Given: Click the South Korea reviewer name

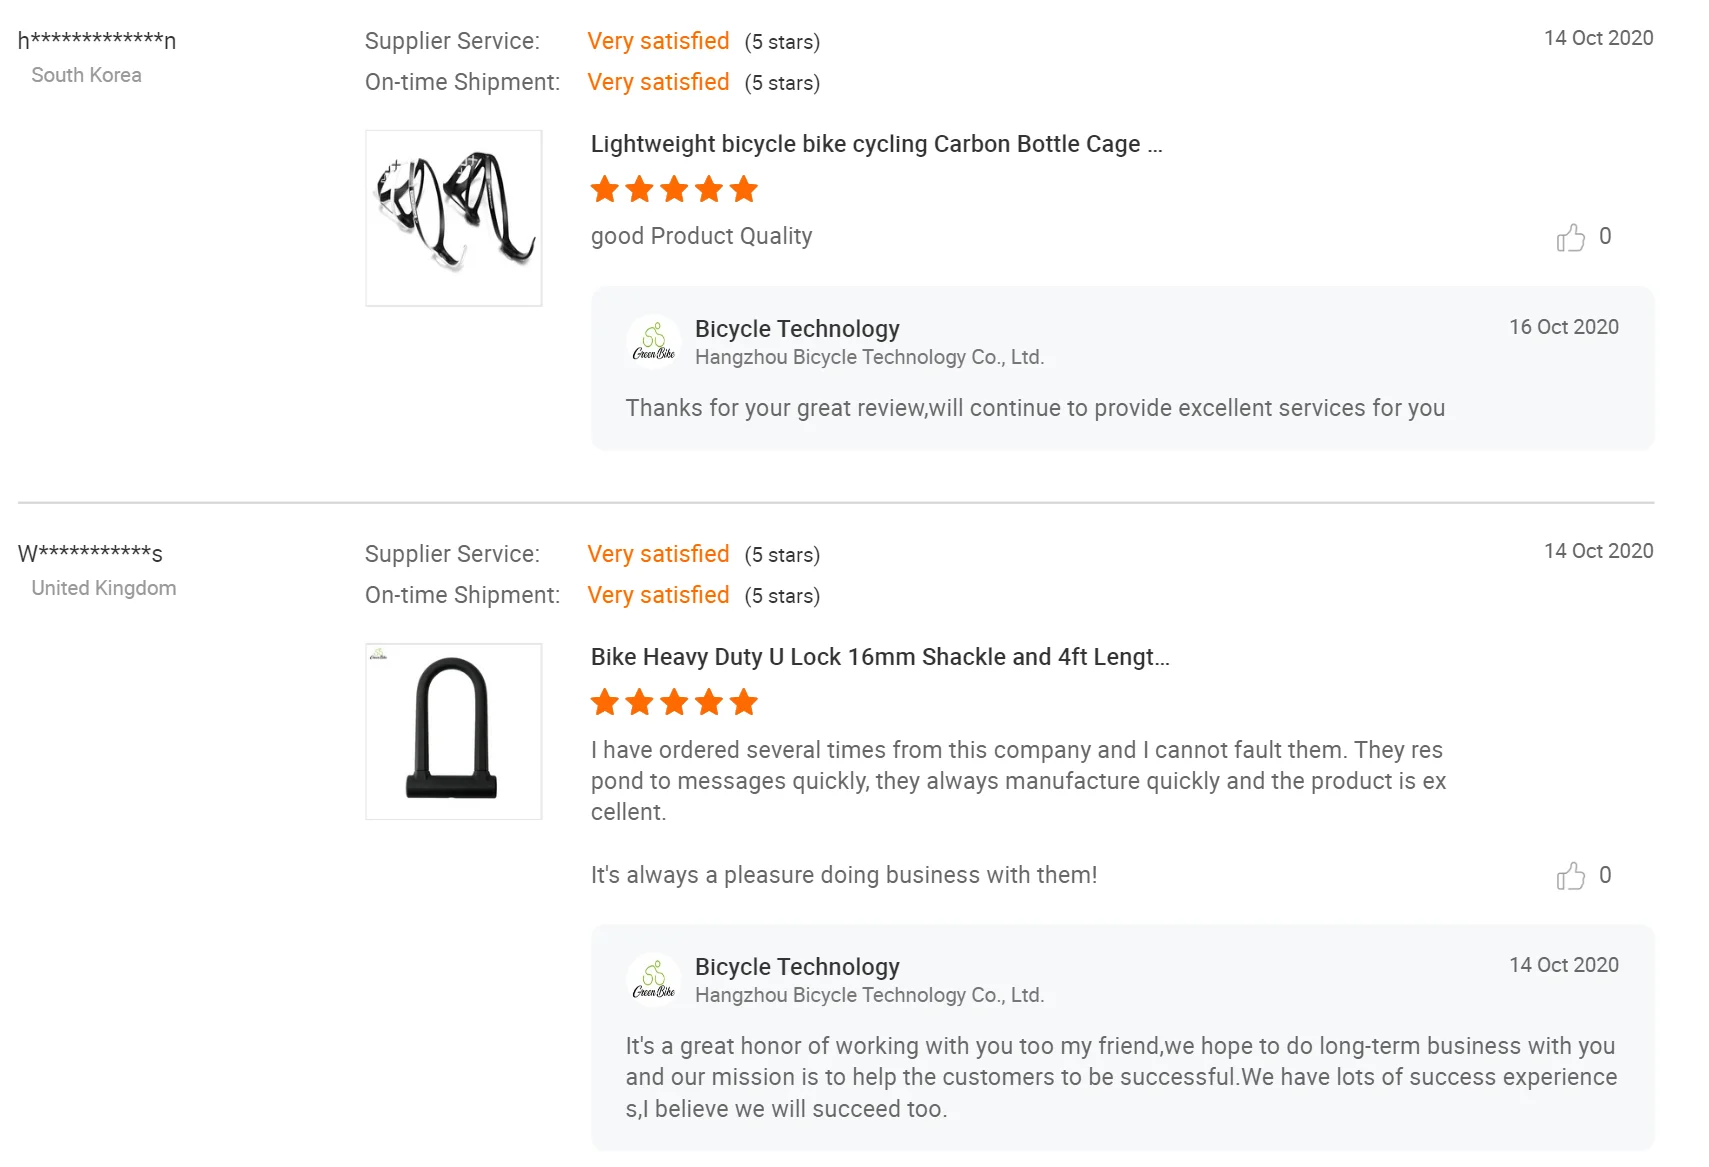Looking at the screenshot, I should click(97, 41).
